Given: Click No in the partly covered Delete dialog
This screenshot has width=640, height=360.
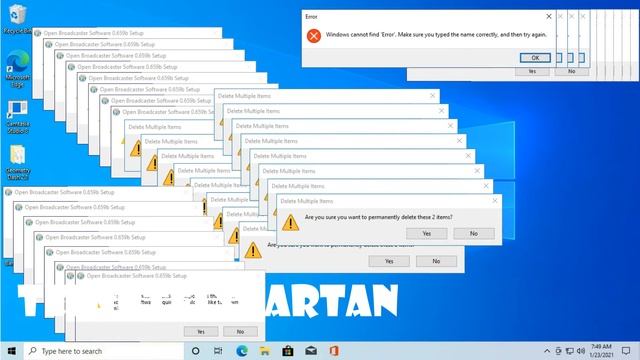Looking at the screenshot, I should [436, 261].
